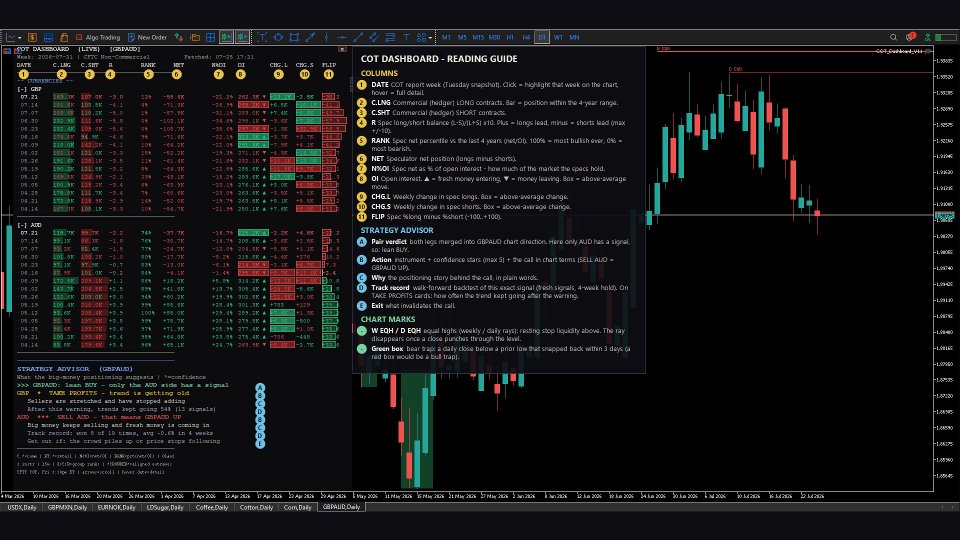
Task: Switch to GBPMXN,Daily chart tab
Action: [67, 508]
